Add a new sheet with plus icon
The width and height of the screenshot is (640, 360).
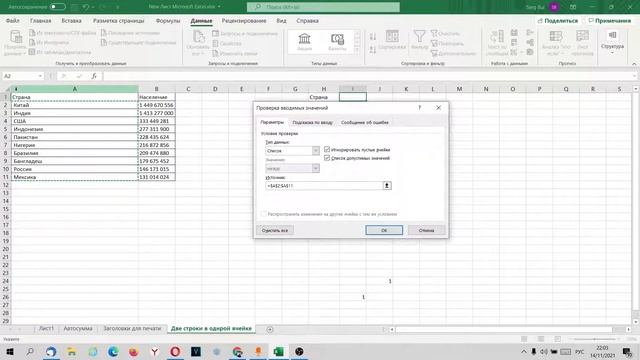[270, 329]
